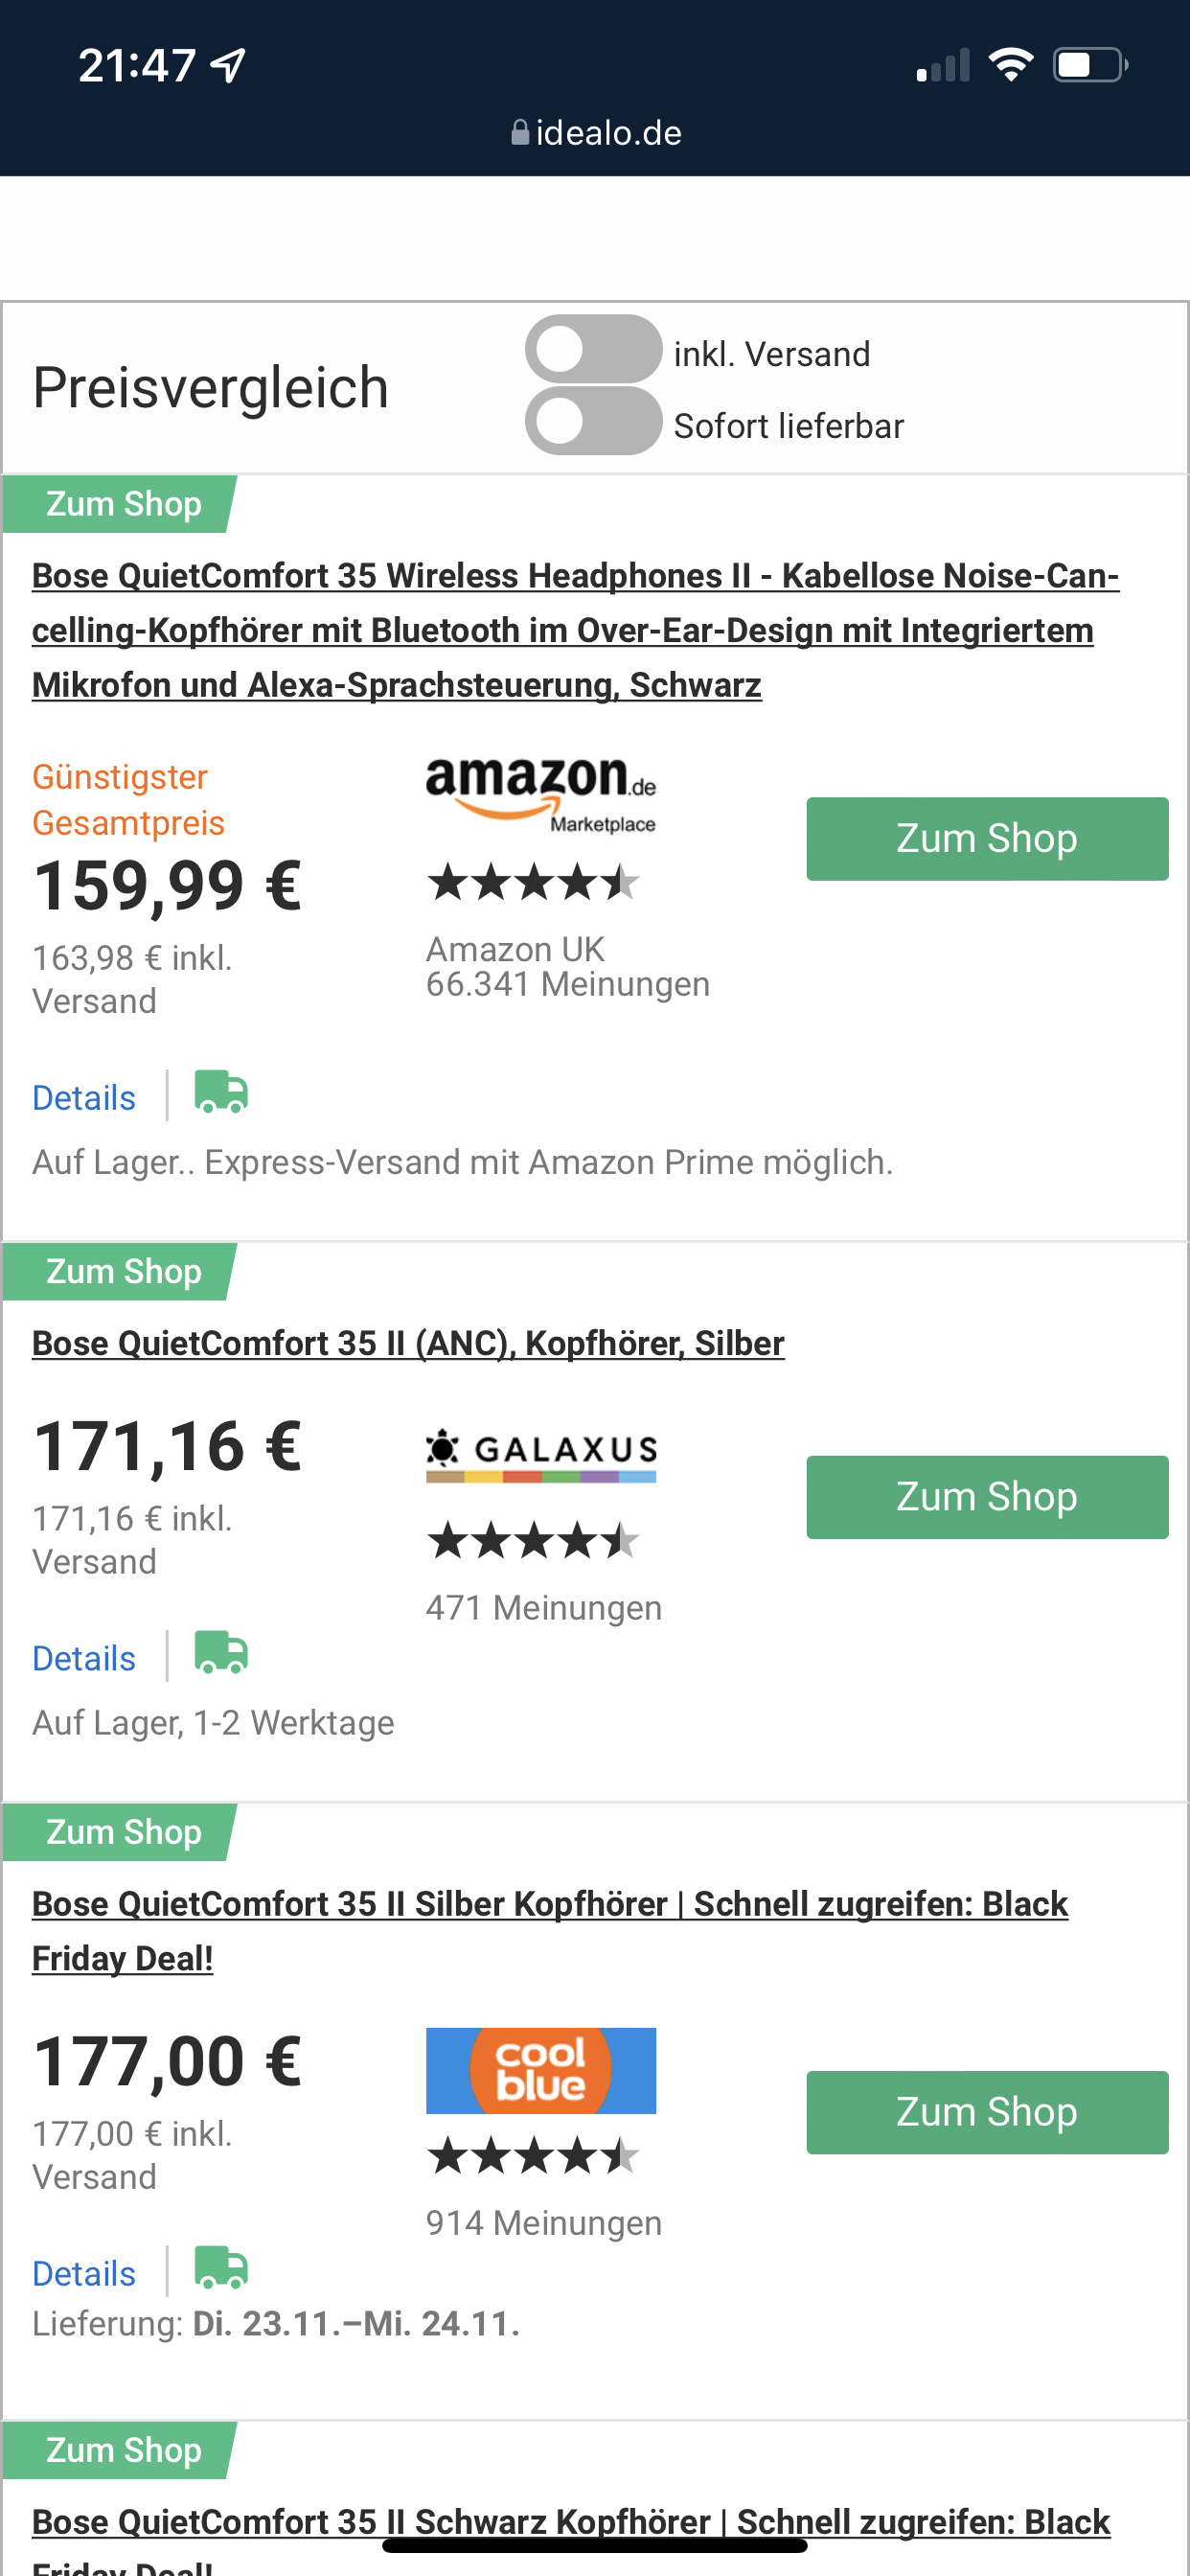Click the Coolblue star rating
This screenshot has width=1190, height=2576.
[x=533, y=2156]
